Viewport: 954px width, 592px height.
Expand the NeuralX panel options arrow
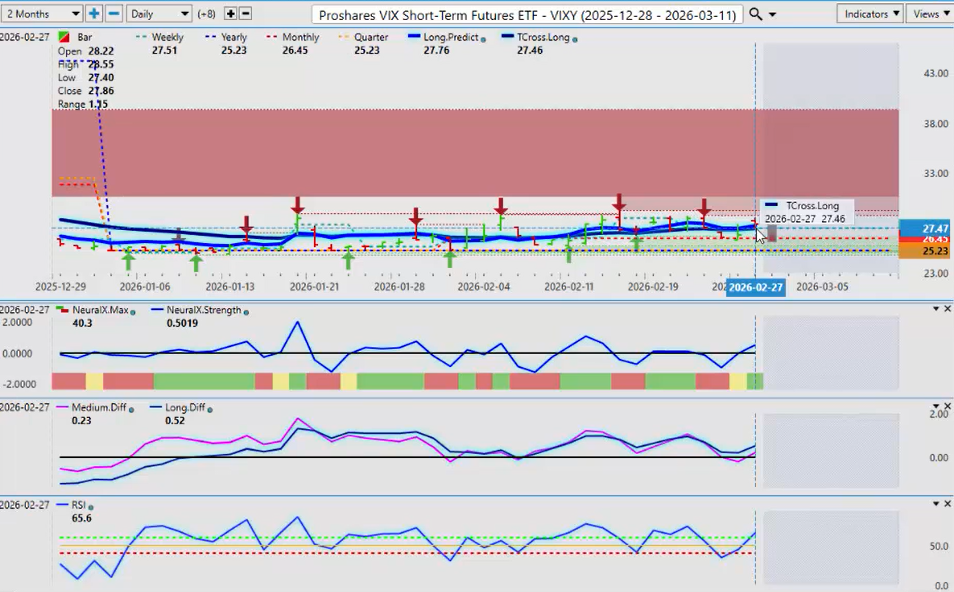[934, 309]
